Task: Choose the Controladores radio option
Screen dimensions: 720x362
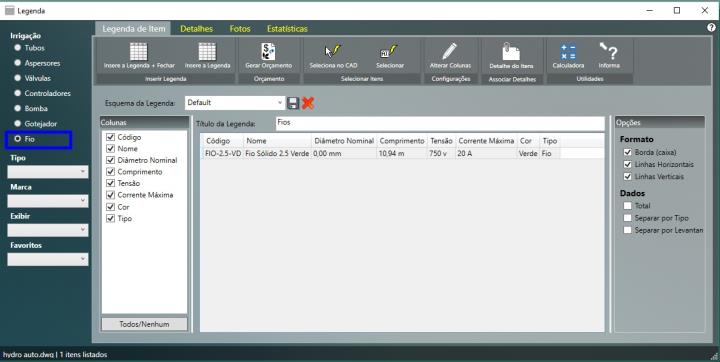Action: click(17, 93)
